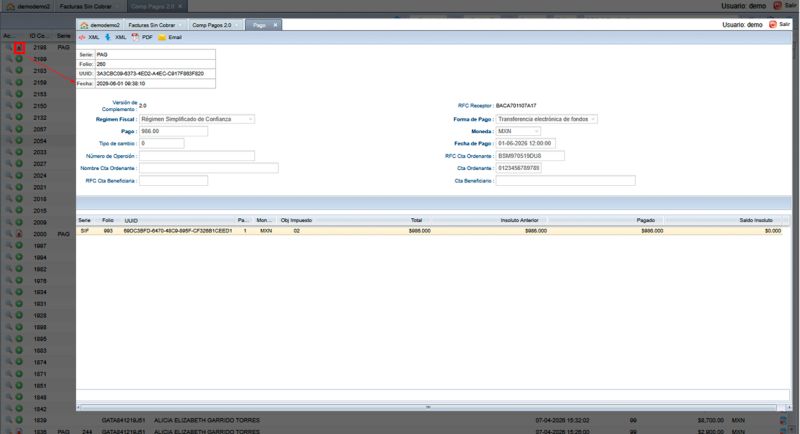Switch to Facturas Sin Cobrar tab
800x434 pixels.
click(155, 25)
